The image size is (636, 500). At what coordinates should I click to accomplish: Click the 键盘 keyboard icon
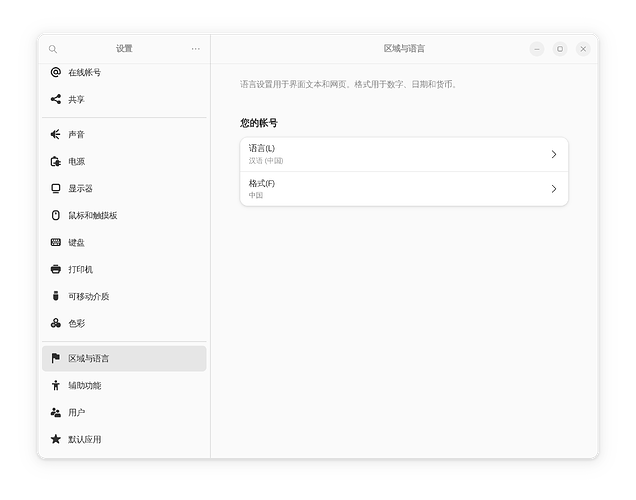point(56,242)
